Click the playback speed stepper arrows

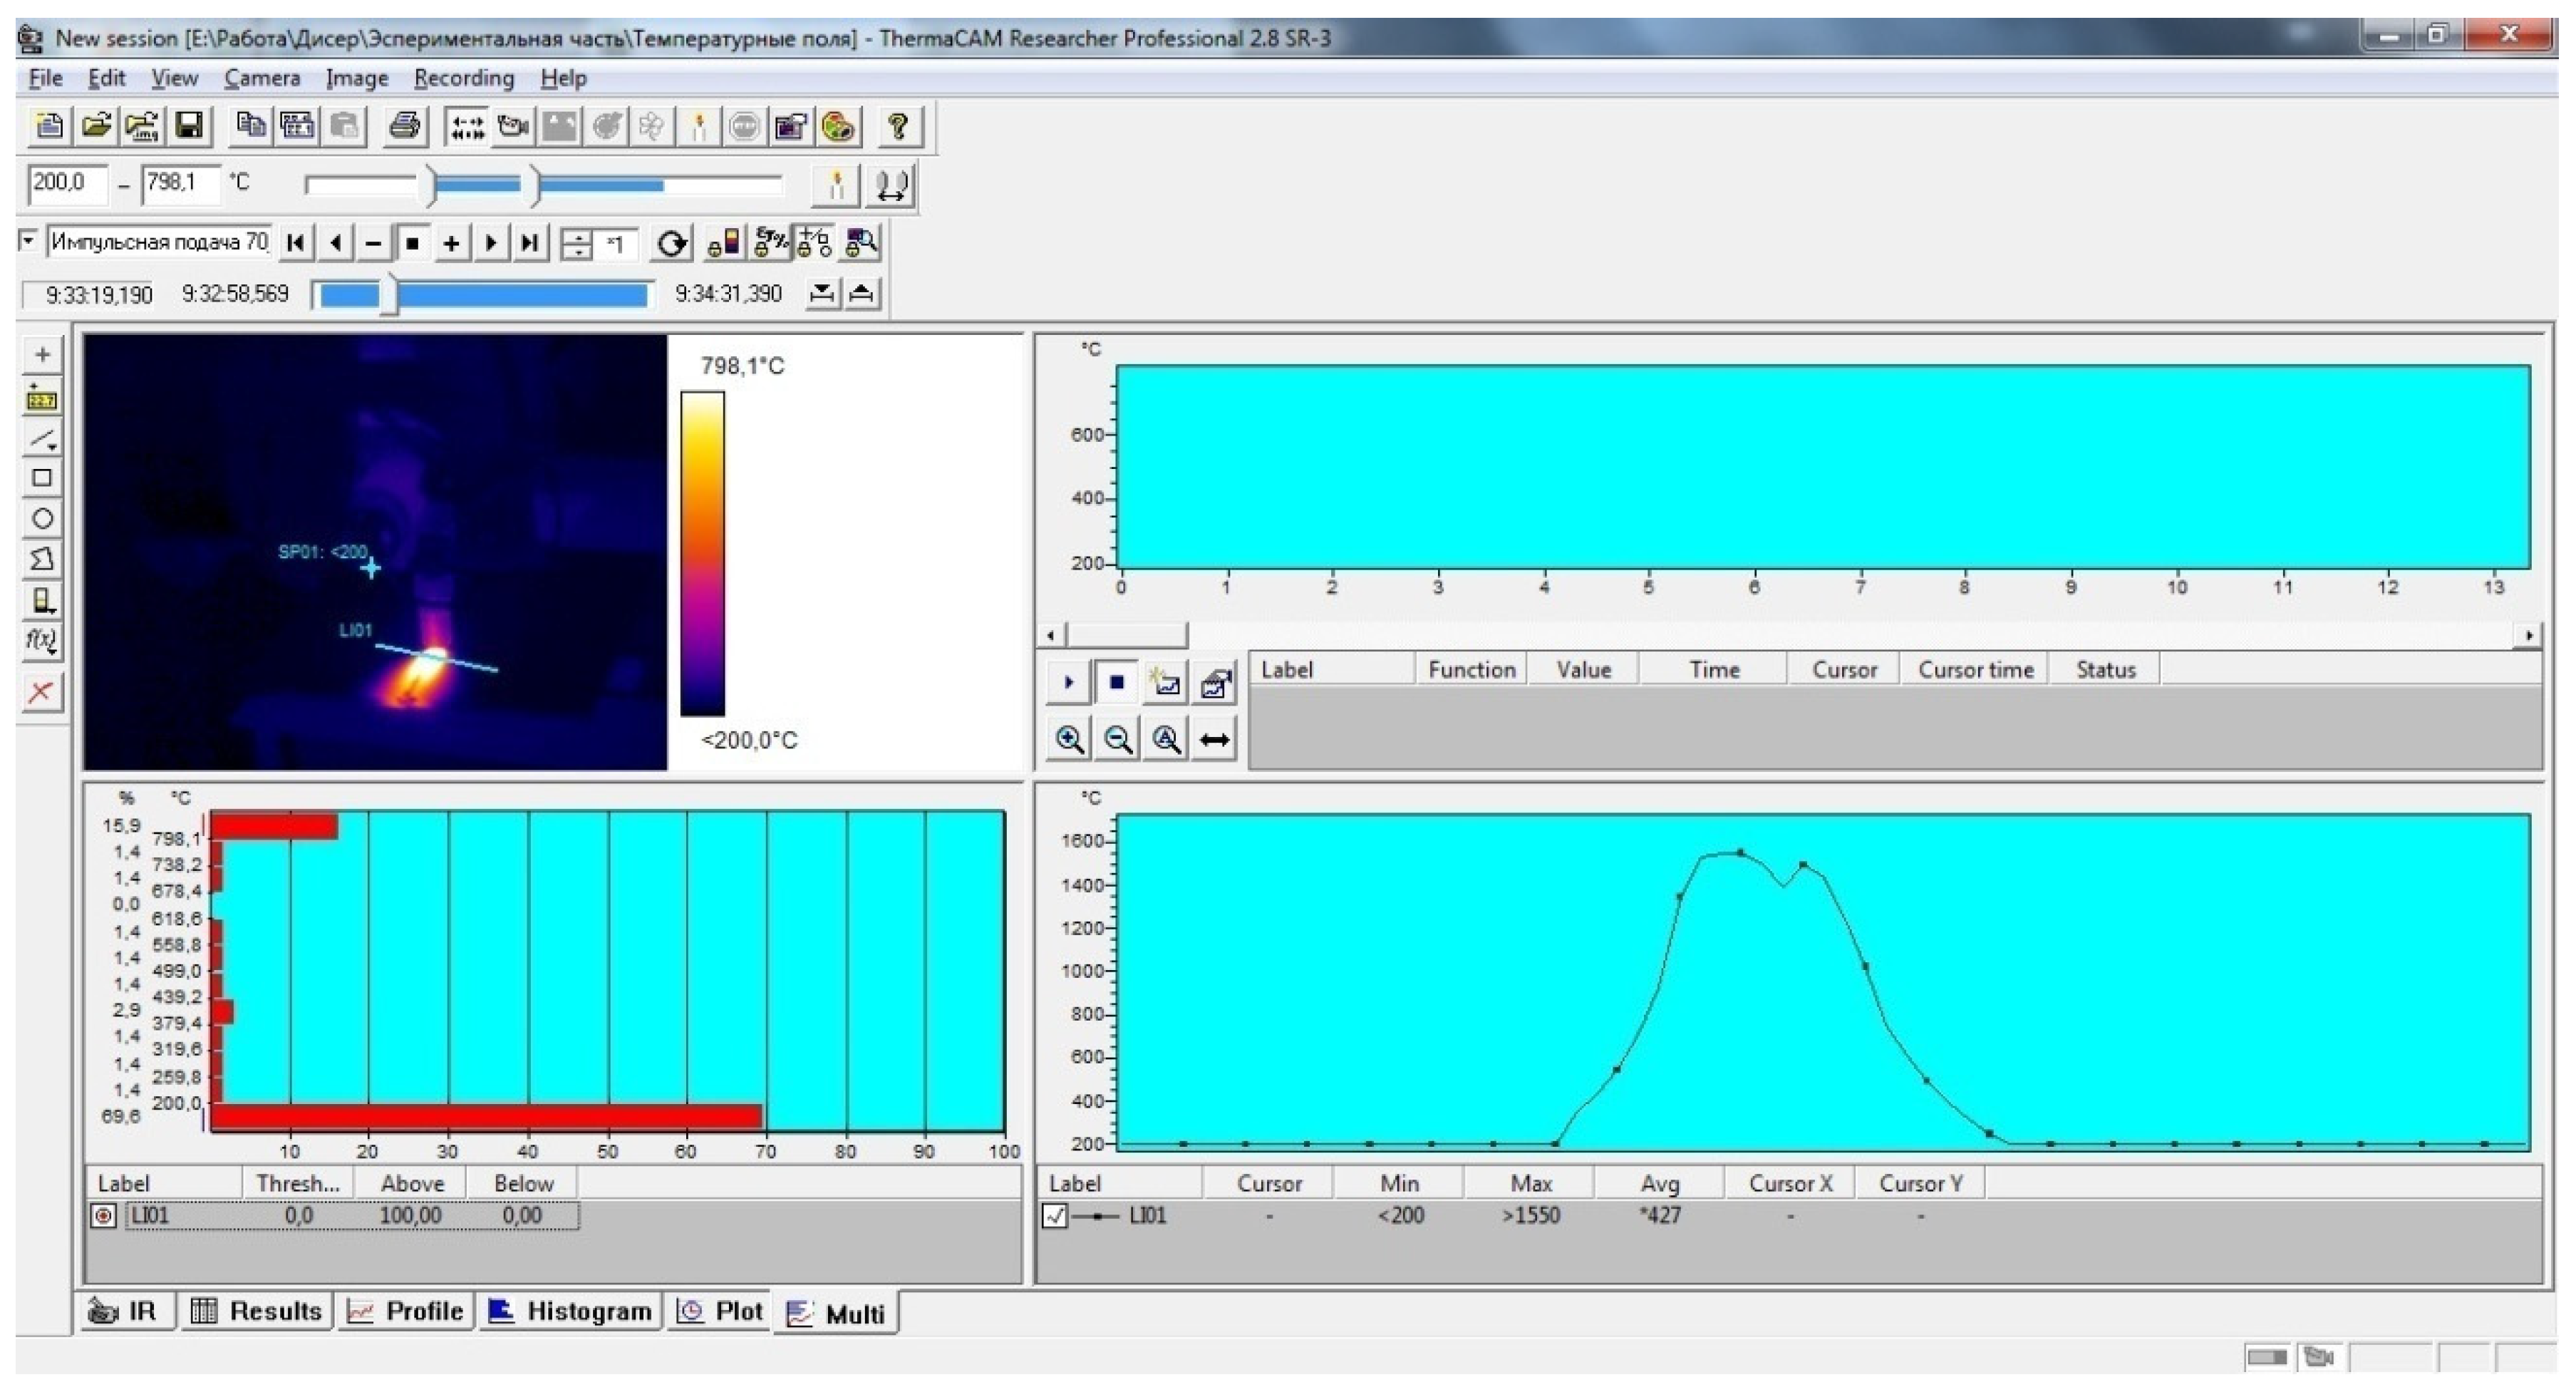coord(577,244)
